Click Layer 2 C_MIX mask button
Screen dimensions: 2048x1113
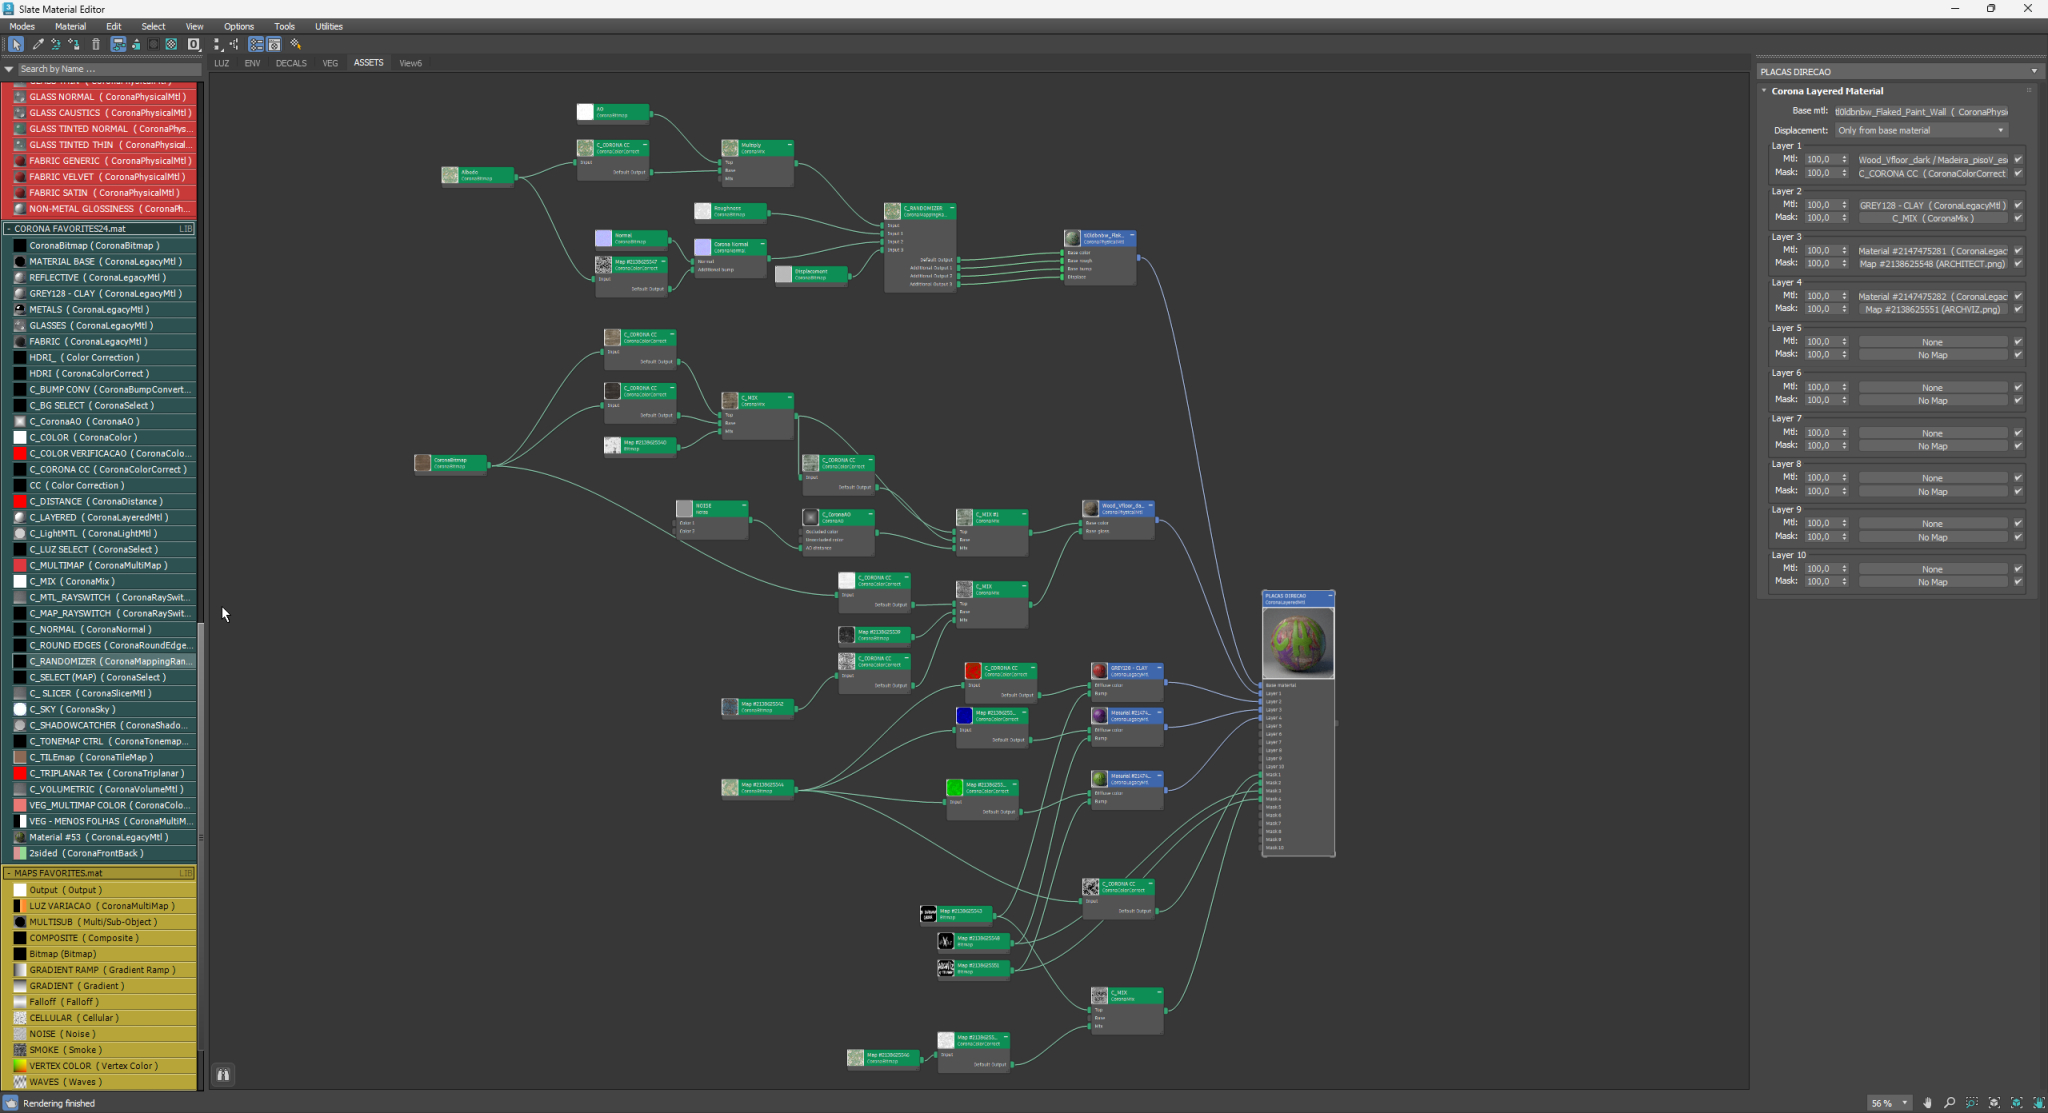point(1932,218)
